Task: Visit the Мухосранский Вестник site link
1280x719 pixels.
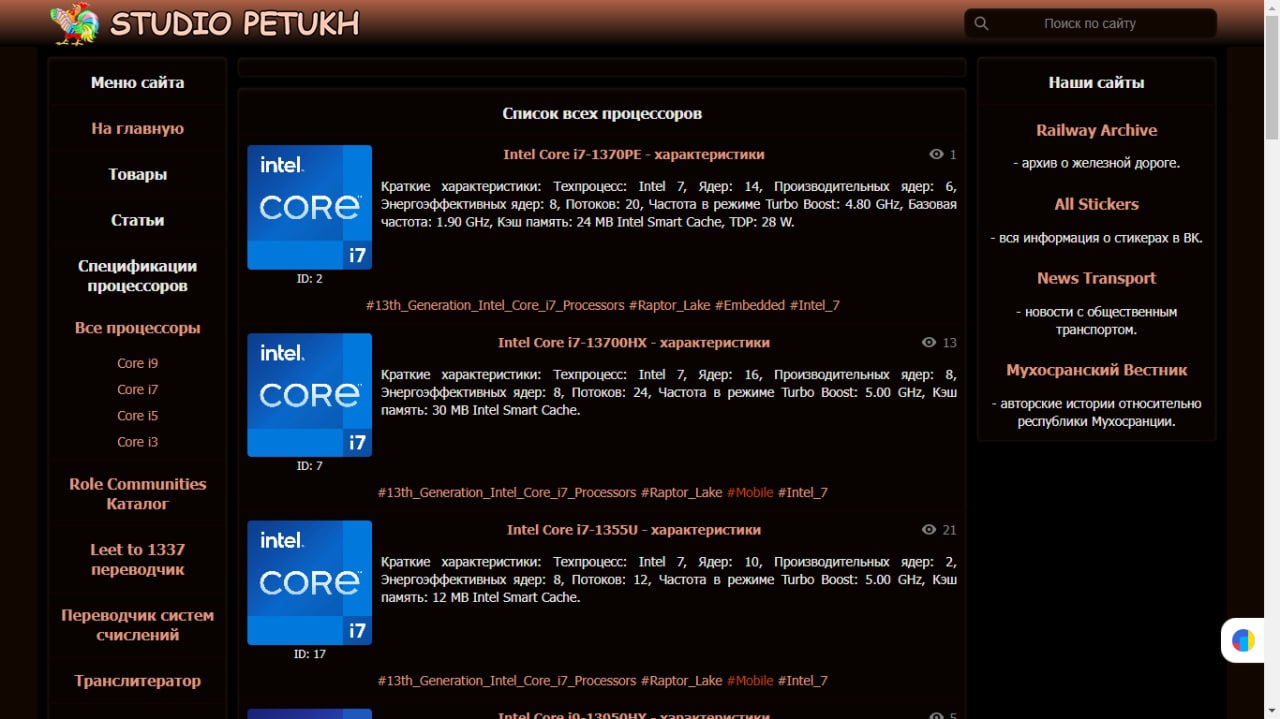Action: click(x=1097, y=370)
